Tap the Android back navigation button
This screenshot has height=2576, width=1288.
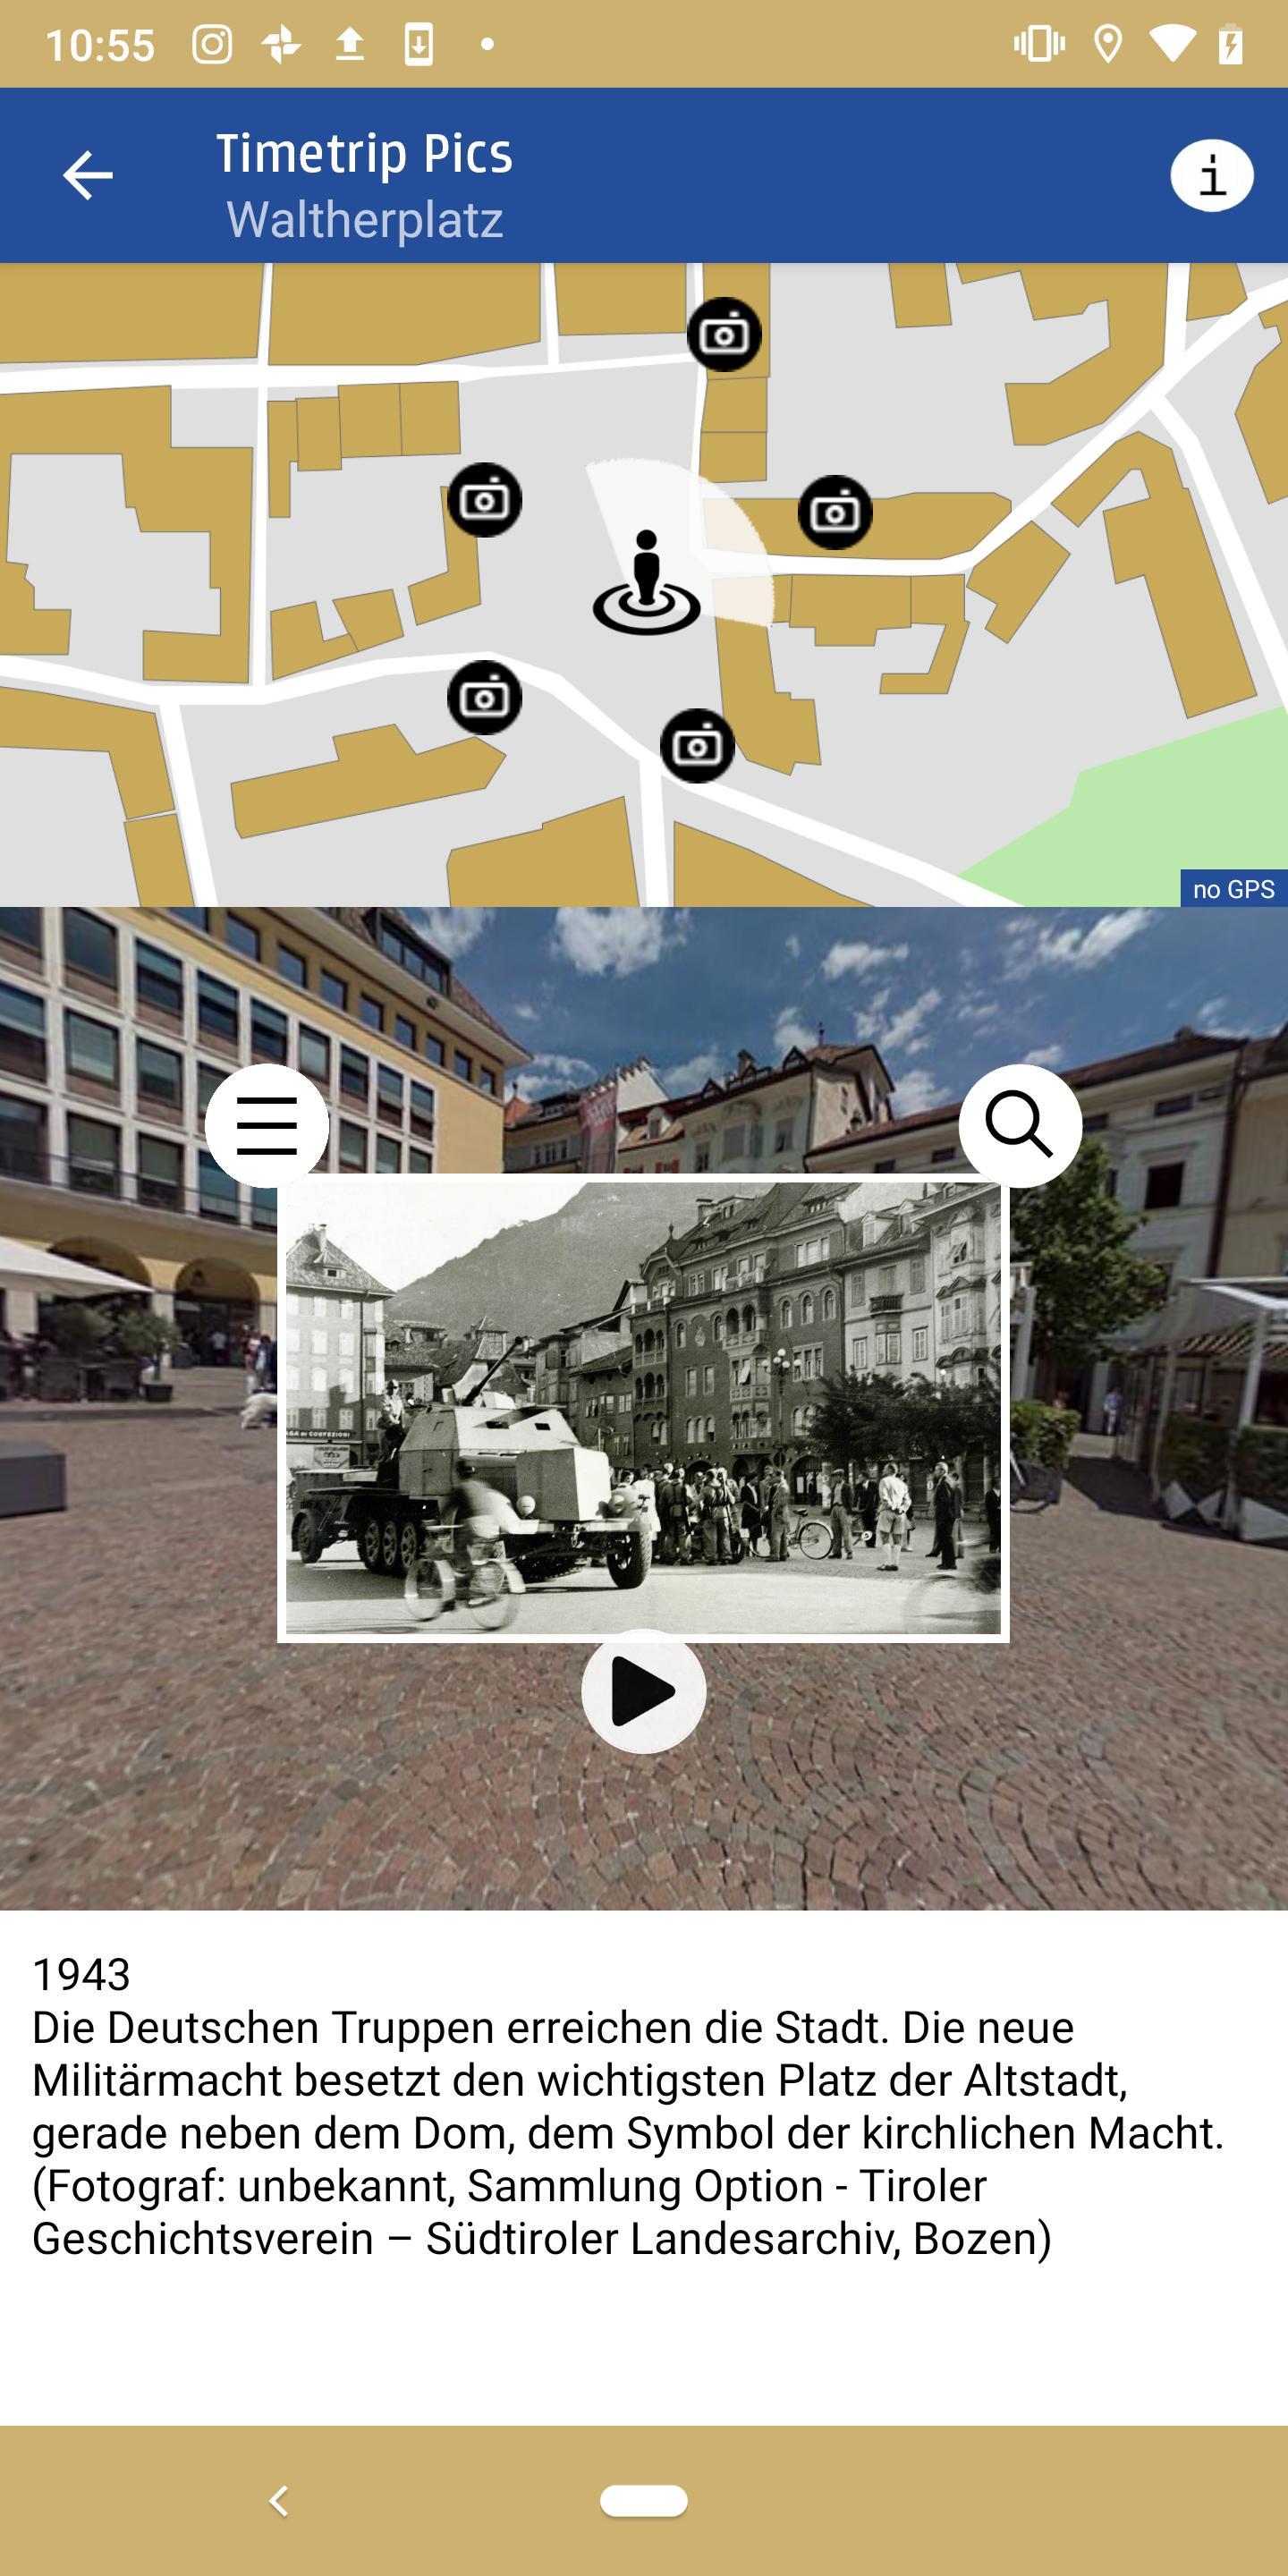click(x=279, y=2501)
